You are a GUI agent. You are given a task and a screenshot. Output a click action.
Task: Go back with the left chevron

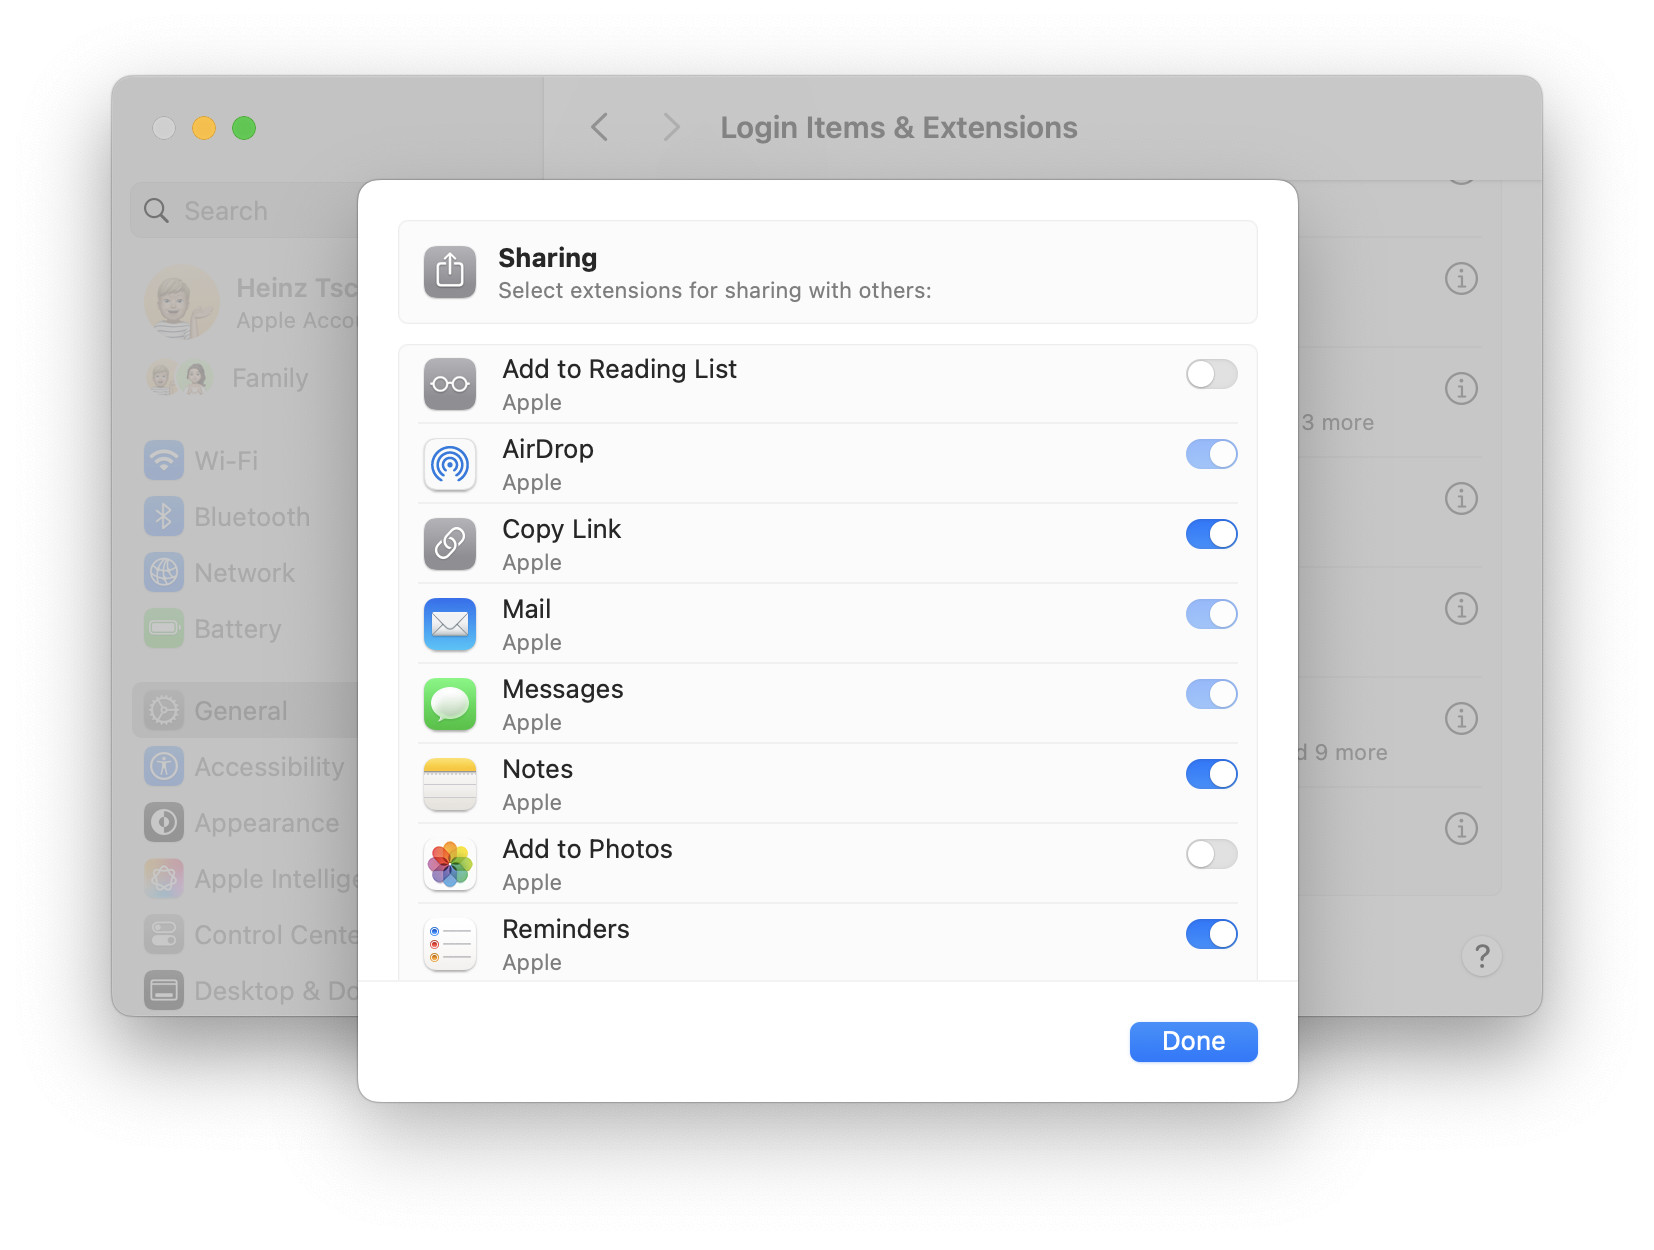600,127
